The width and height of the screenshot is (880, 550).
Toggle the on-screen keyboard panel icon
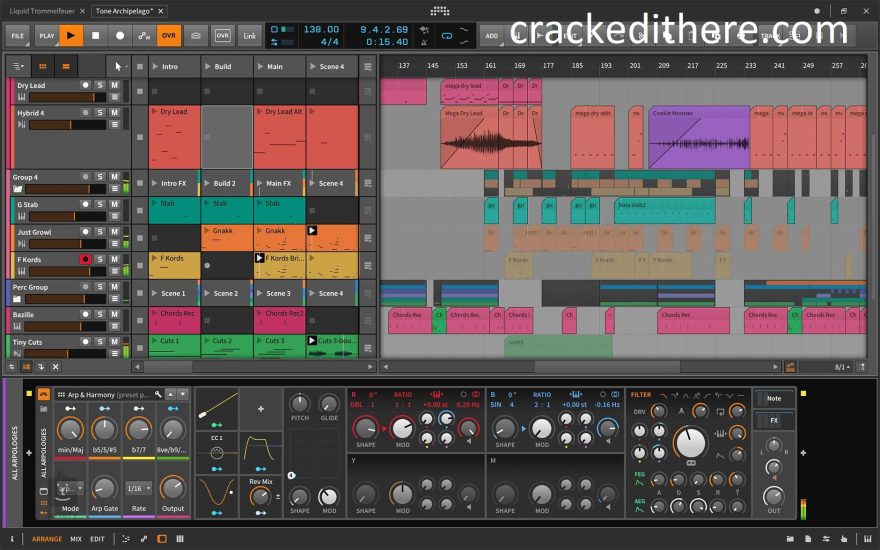[x=867, y=539]
